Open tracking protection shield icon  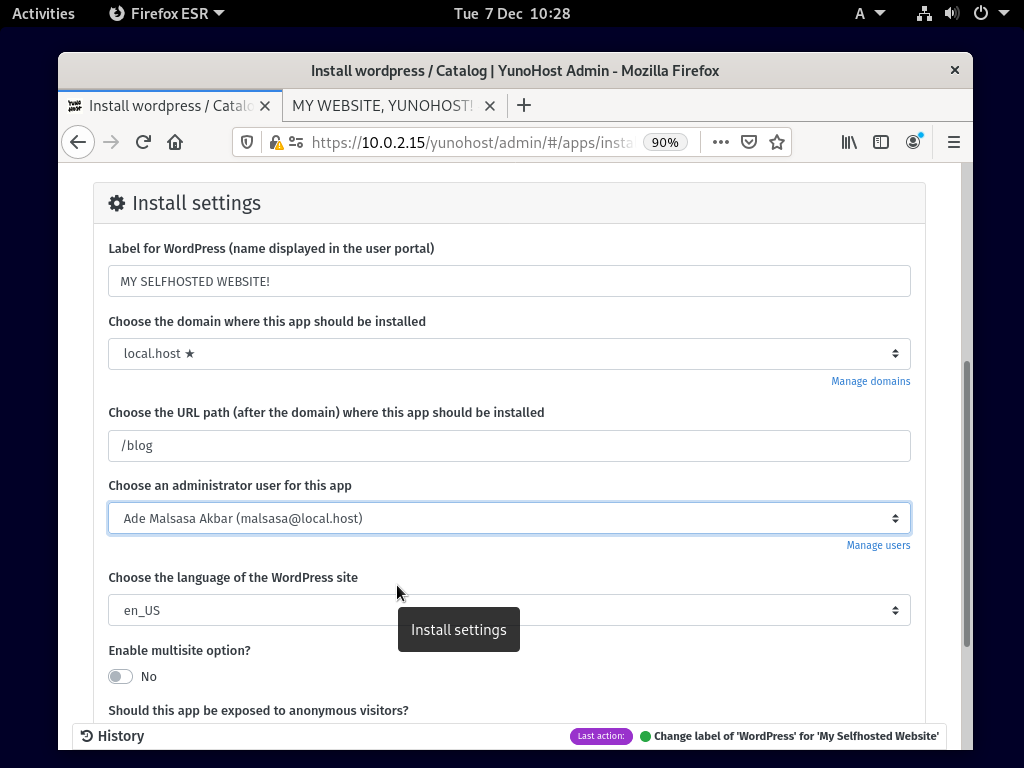[247, 142]
